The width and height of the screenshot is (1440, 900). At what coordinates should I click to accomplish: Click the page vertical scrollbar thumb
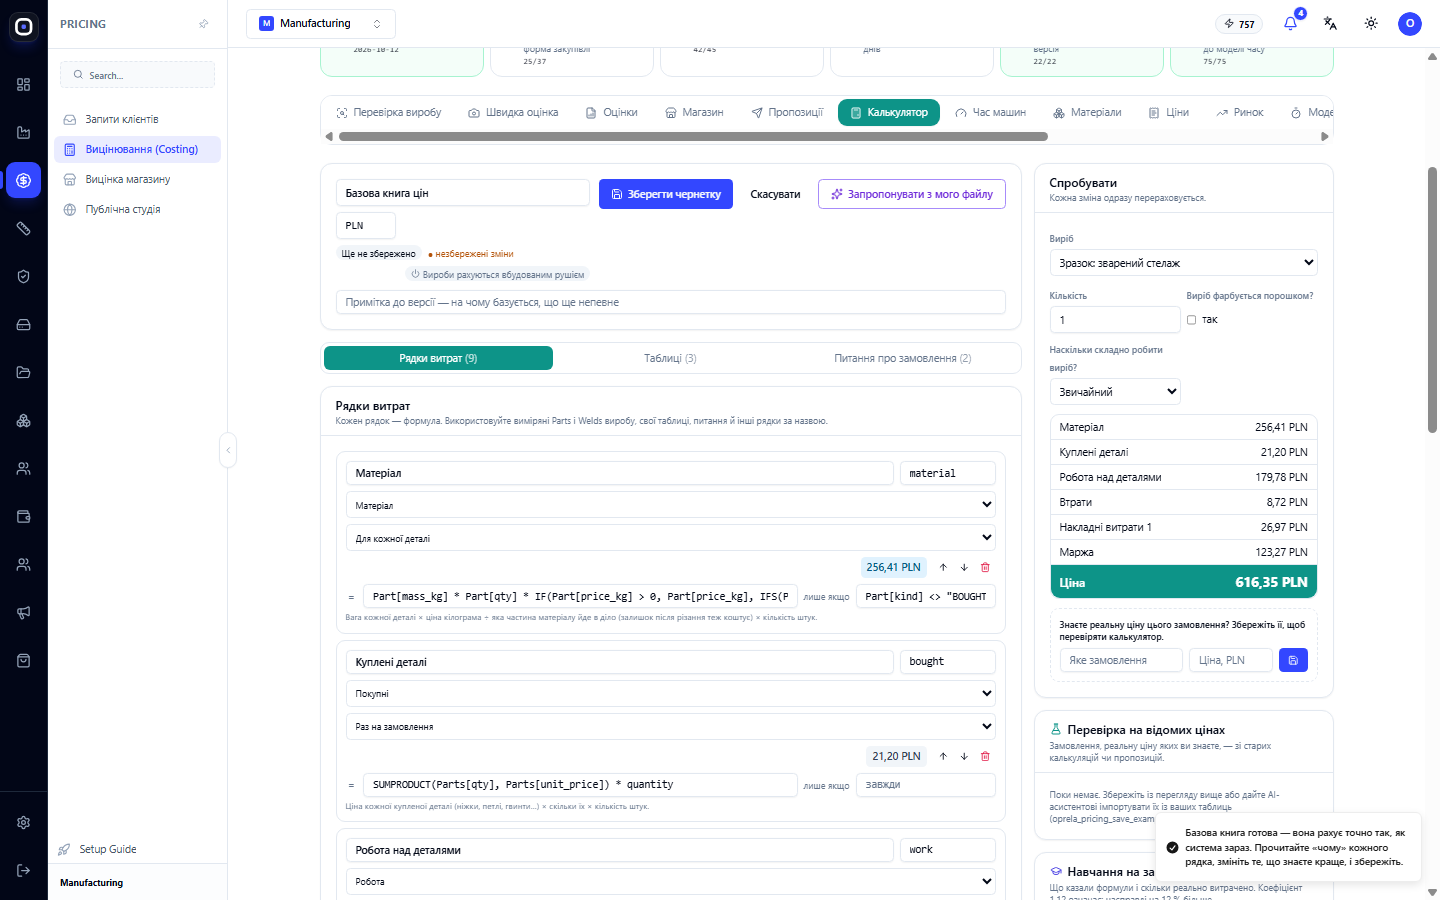pos(1432,300)
